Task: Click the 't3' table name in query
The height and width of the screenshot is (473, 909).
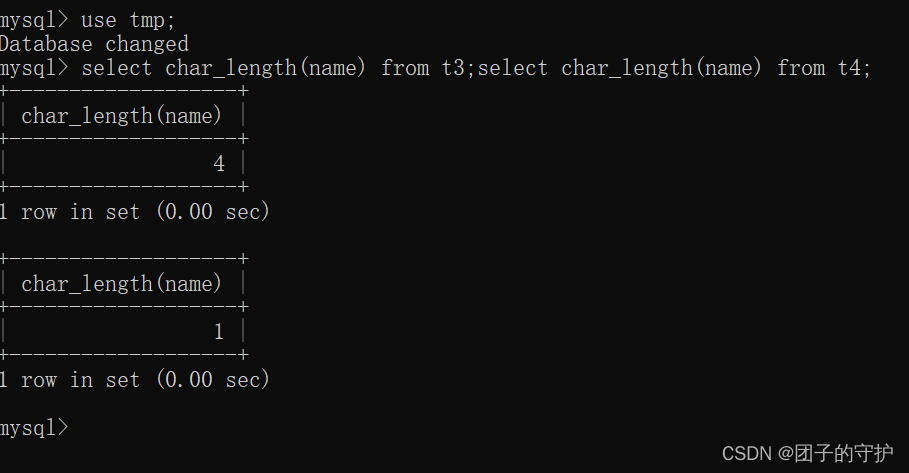Action: coord(453,68)
